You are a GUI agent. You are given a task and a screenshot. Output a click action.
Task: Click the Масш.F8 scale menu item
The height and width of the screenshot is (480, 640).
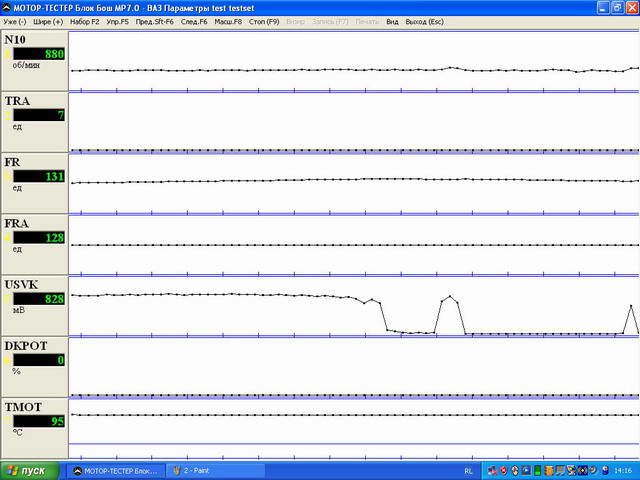[x=228, y=22]
